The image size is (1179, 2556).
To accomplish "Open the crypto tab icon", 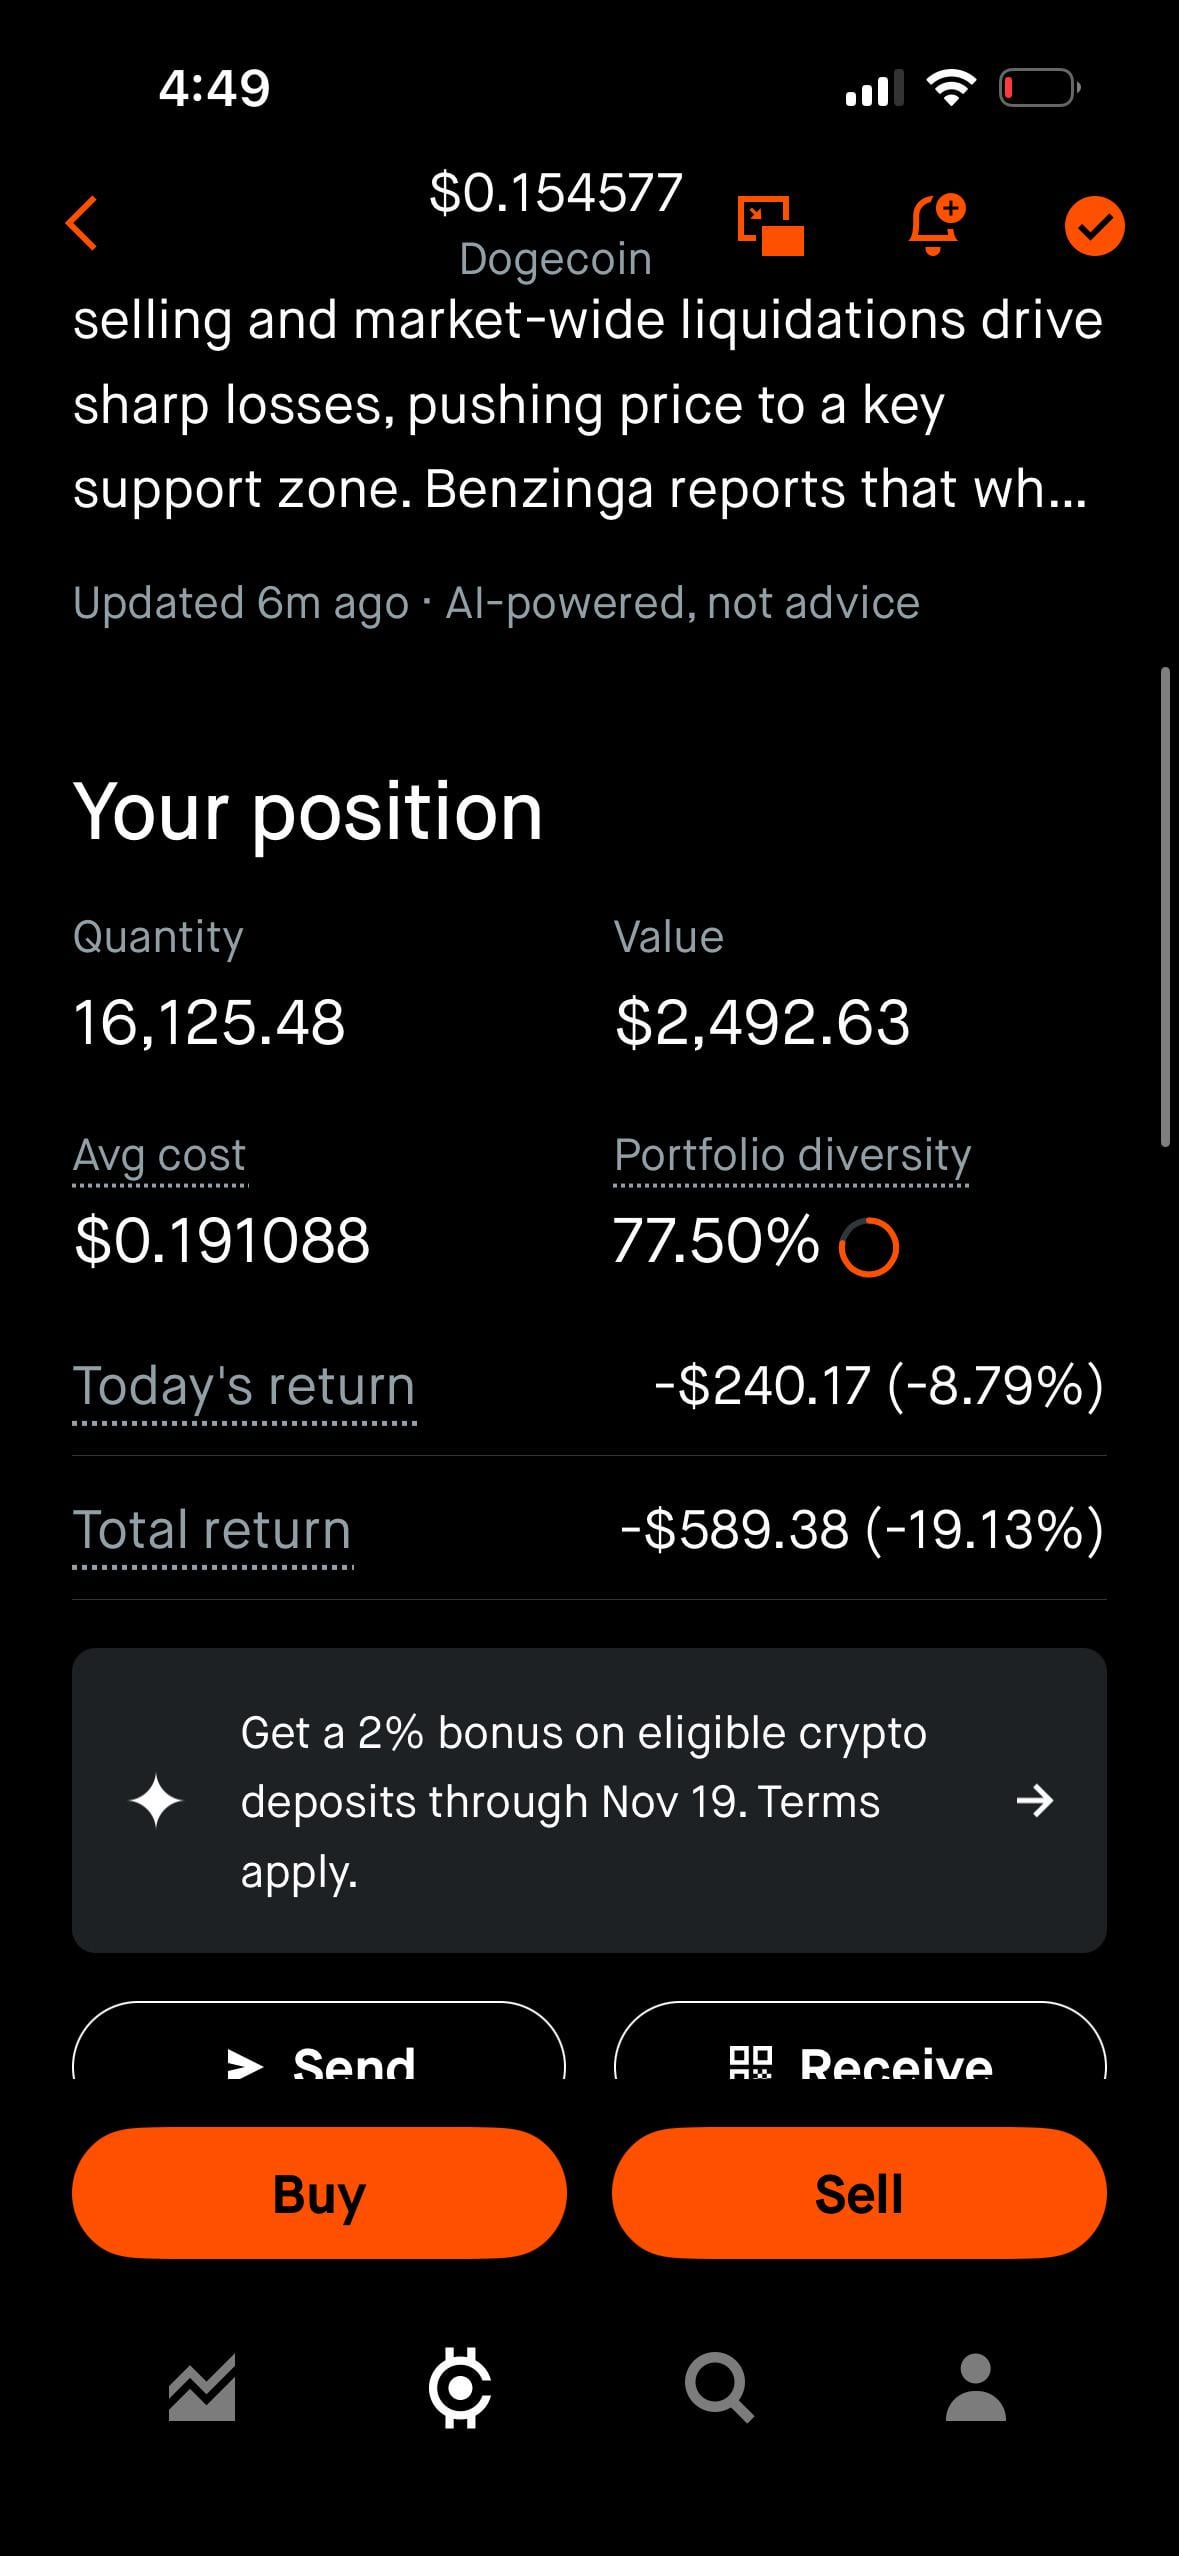I will coord(460,2388).
